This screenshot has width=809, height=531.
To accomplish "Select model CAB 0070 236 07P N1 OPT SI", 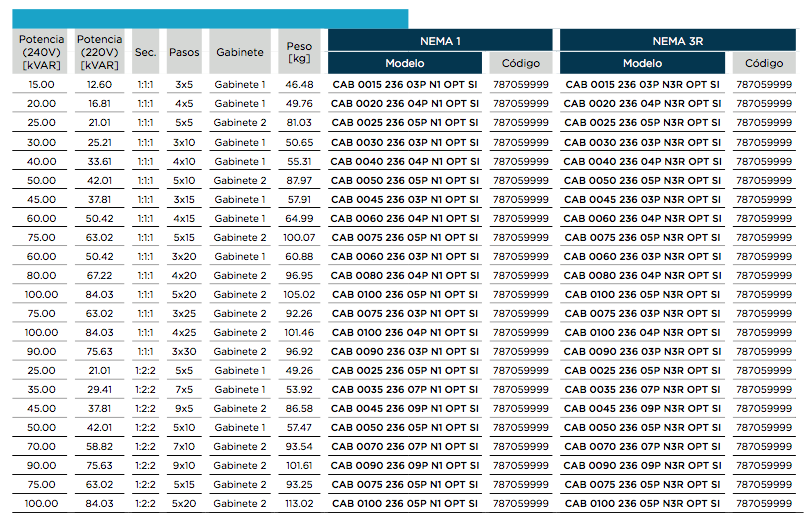I will 405,447.
